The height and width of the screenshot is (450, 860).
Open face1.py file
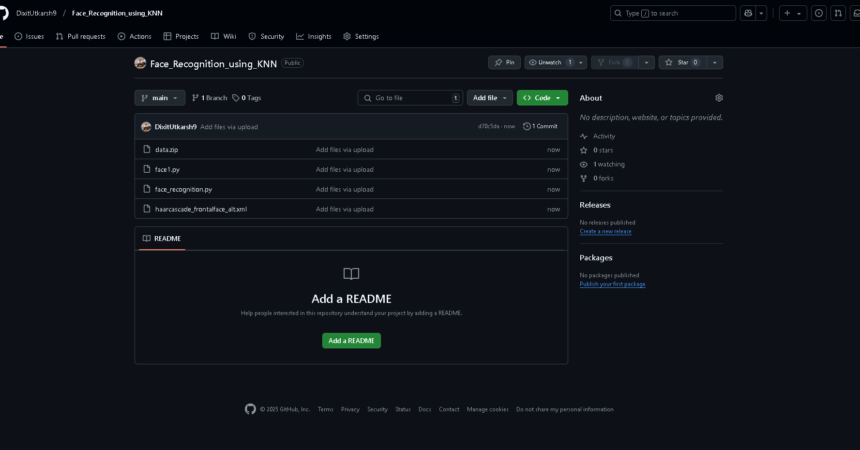coord(167,170)
